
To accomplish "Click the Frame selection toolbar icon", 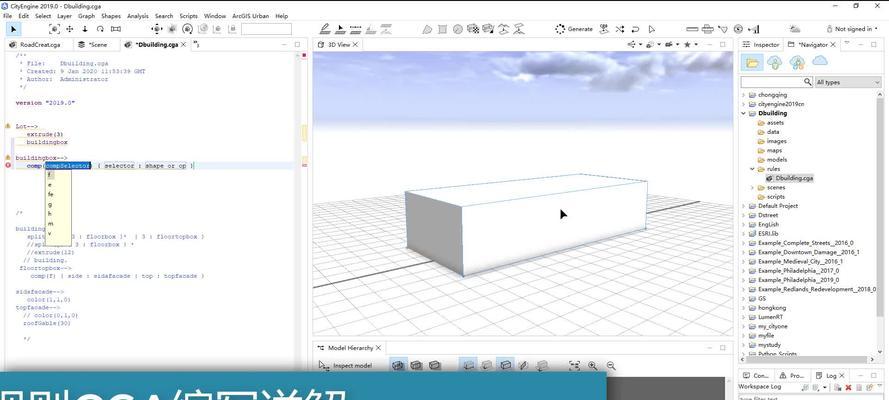I will (54, 29).
